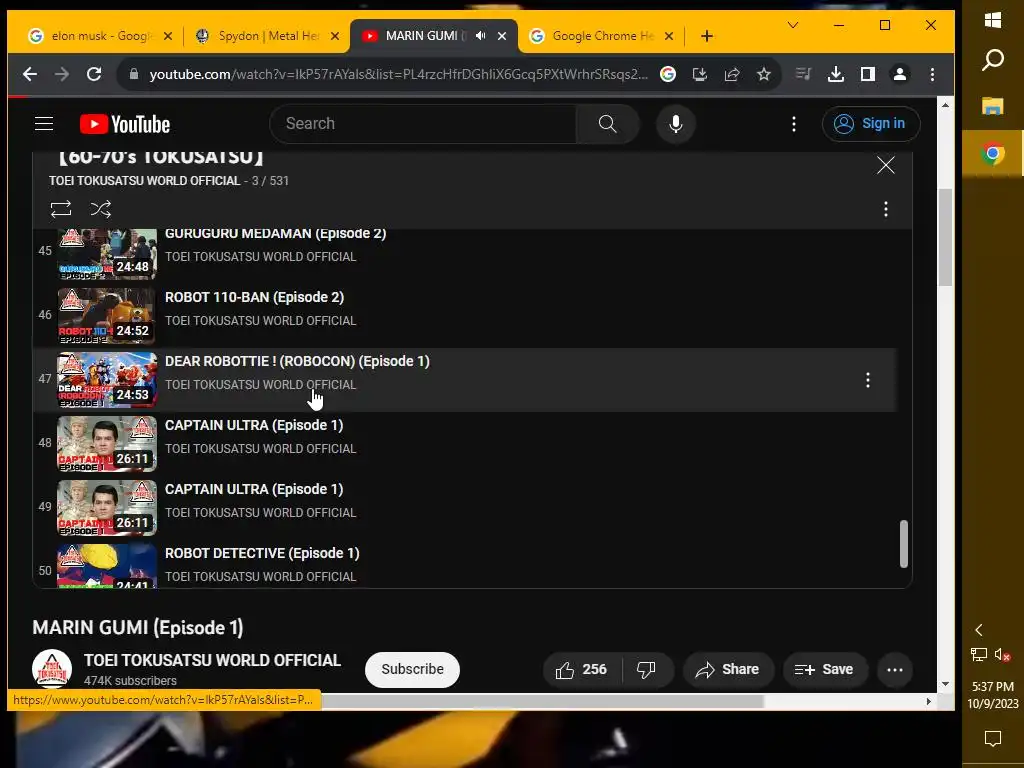Toggle Chrome side panel icon
The image size is (1024, 768).
click(x=867, y=74)
